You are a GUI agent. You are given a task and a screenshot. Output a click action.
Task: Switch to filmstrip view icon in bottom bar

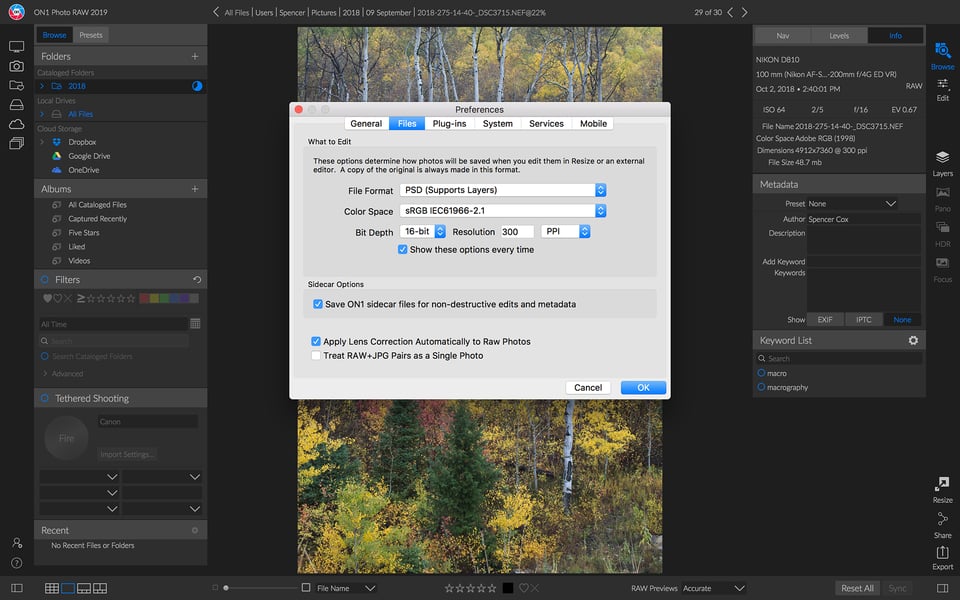(x=84, y=588)
